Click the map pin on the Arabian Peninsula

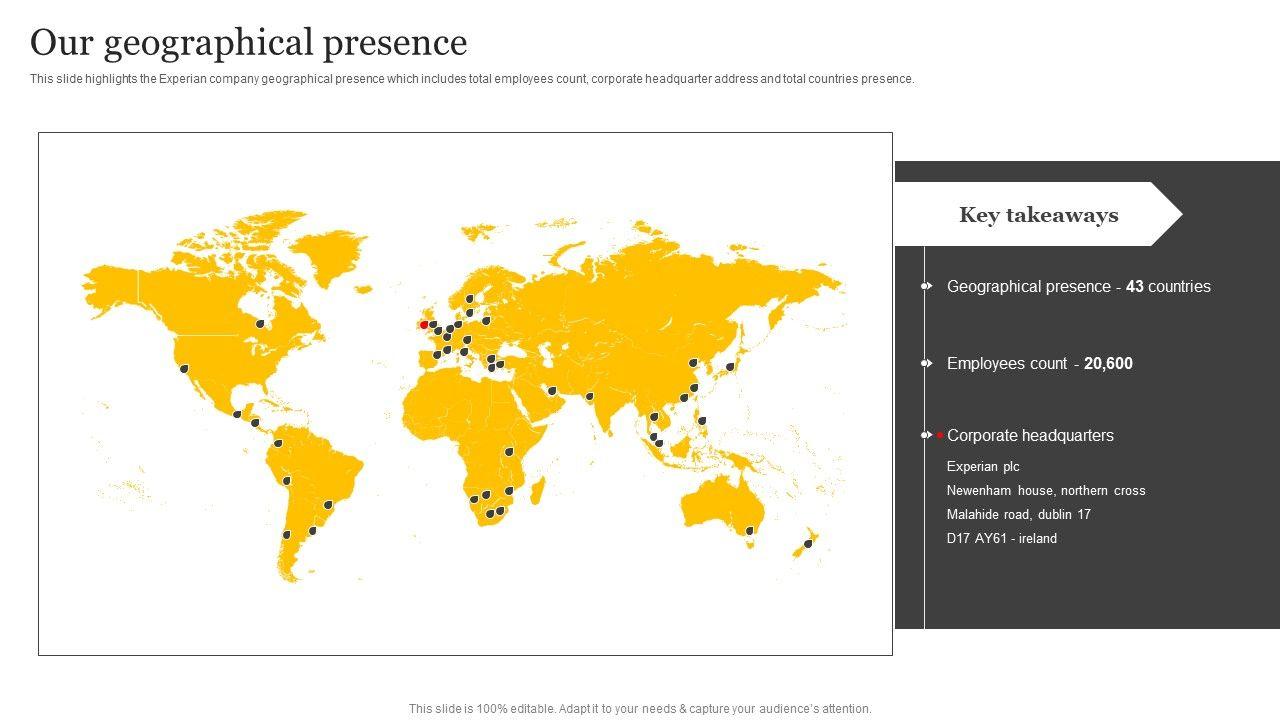coord(551,391)
